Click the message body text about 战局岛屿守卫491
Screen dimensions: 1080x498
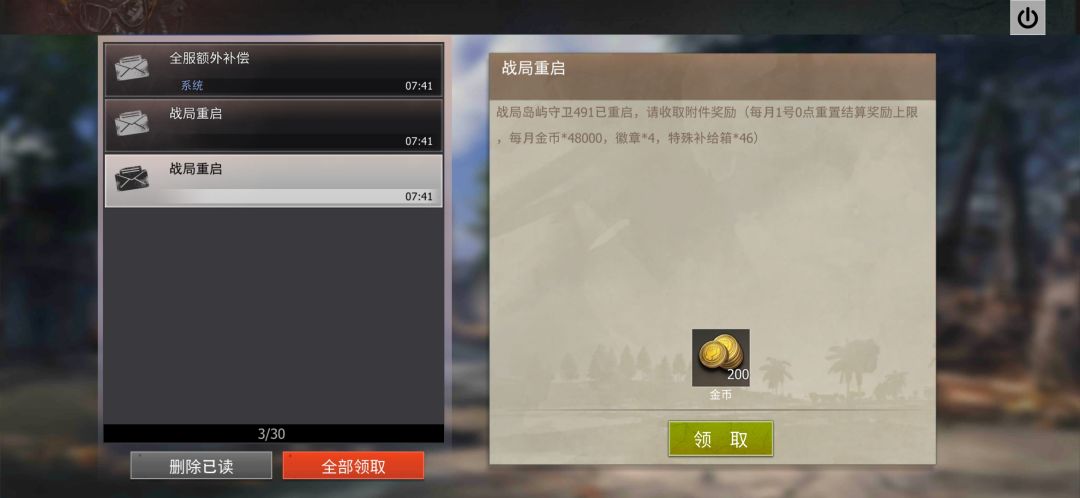tap(707, 125)
